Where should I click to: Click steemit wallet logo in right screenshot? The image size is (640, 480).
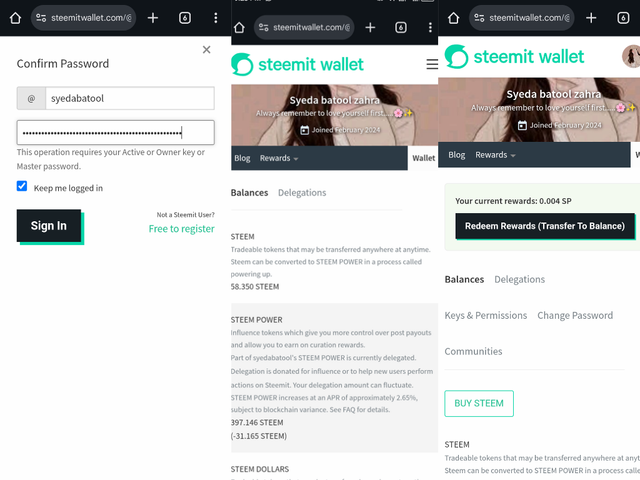pyautogui.click(x=514, y=56)
